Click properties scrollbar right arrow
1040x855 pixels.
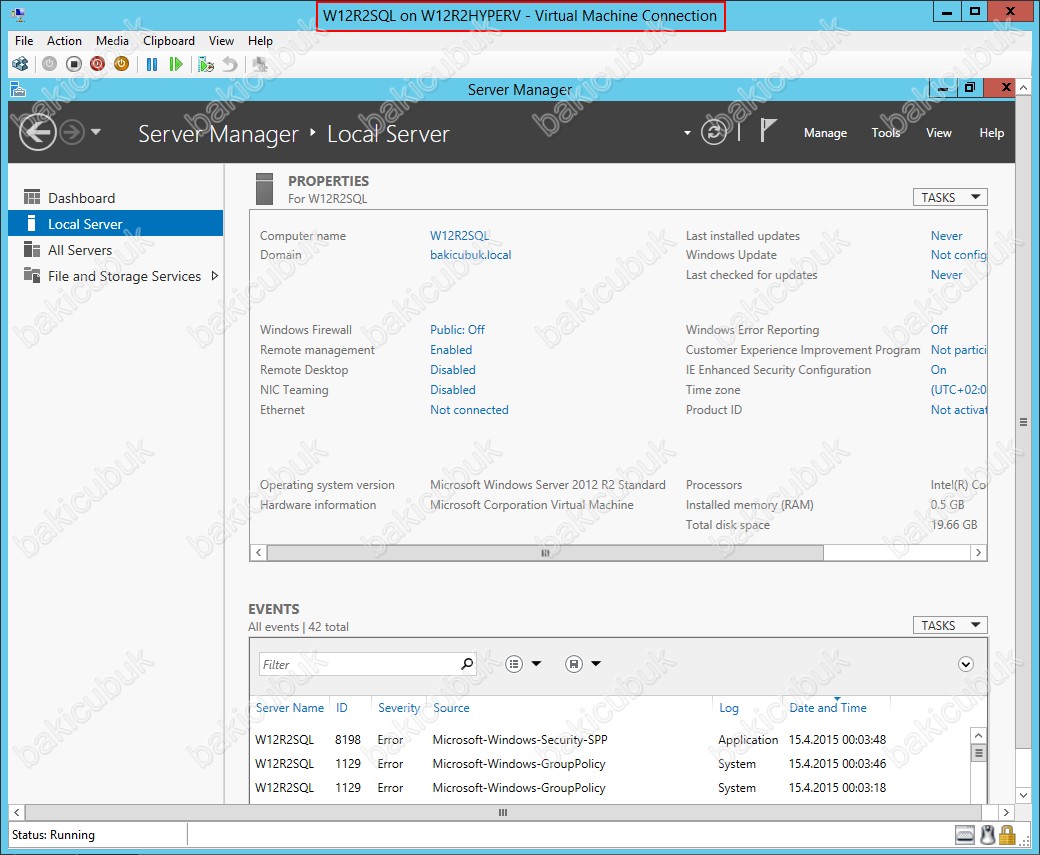tap(978, 553)
